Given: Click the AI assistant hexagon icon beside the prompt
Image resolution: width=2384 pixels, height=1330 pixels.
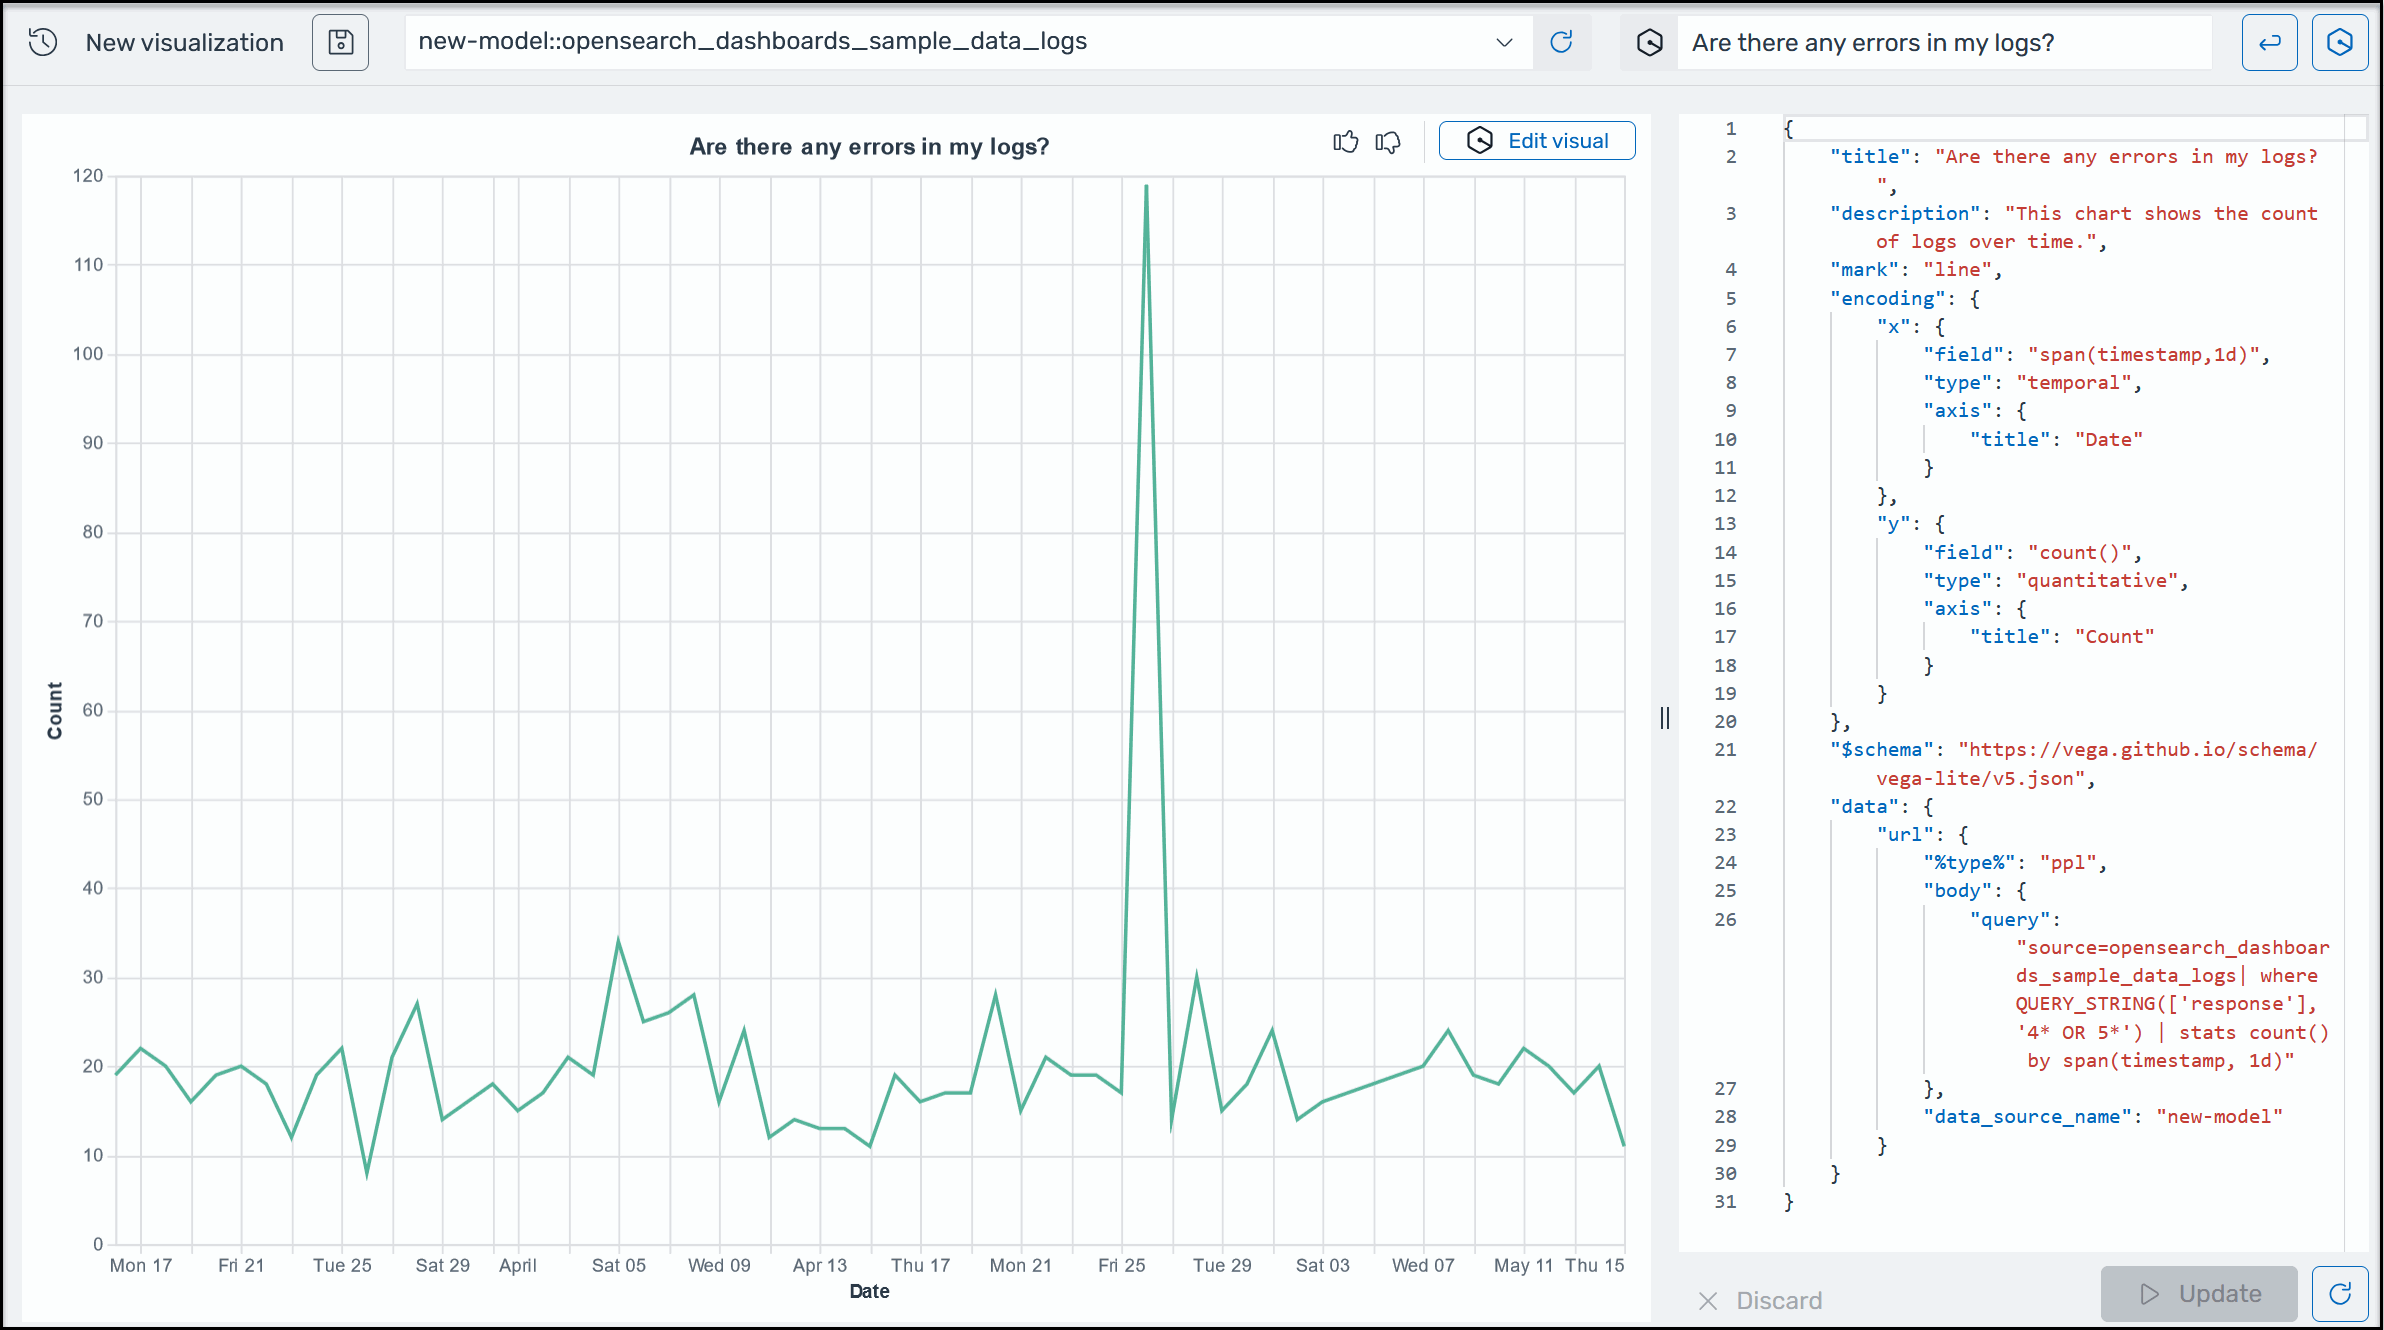Looking at the screenshot, I should pos(1649,42).
